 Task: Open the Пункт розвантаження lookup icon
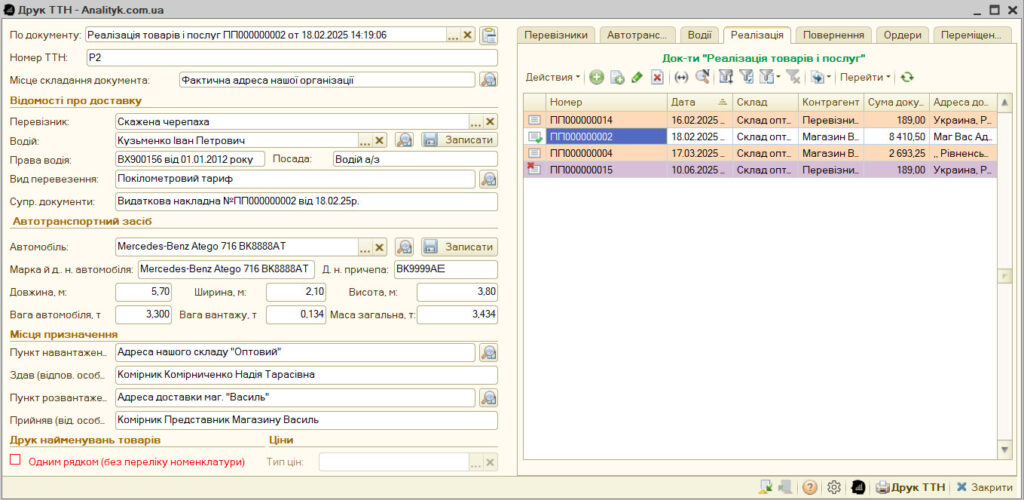(x=488, y=398)
